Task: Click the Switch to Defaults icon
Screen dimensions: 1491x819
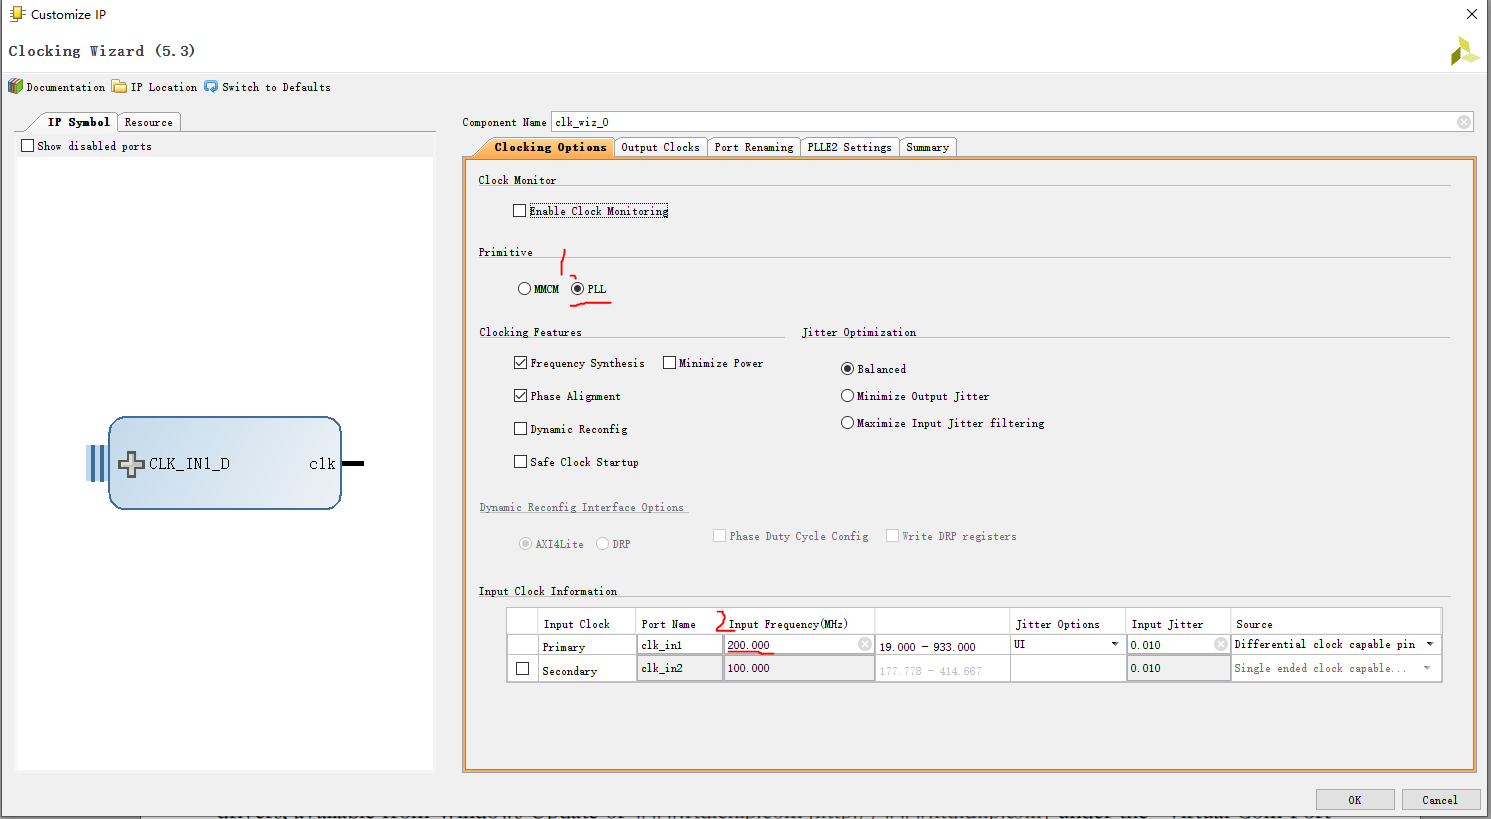Action: pos(211,87)
